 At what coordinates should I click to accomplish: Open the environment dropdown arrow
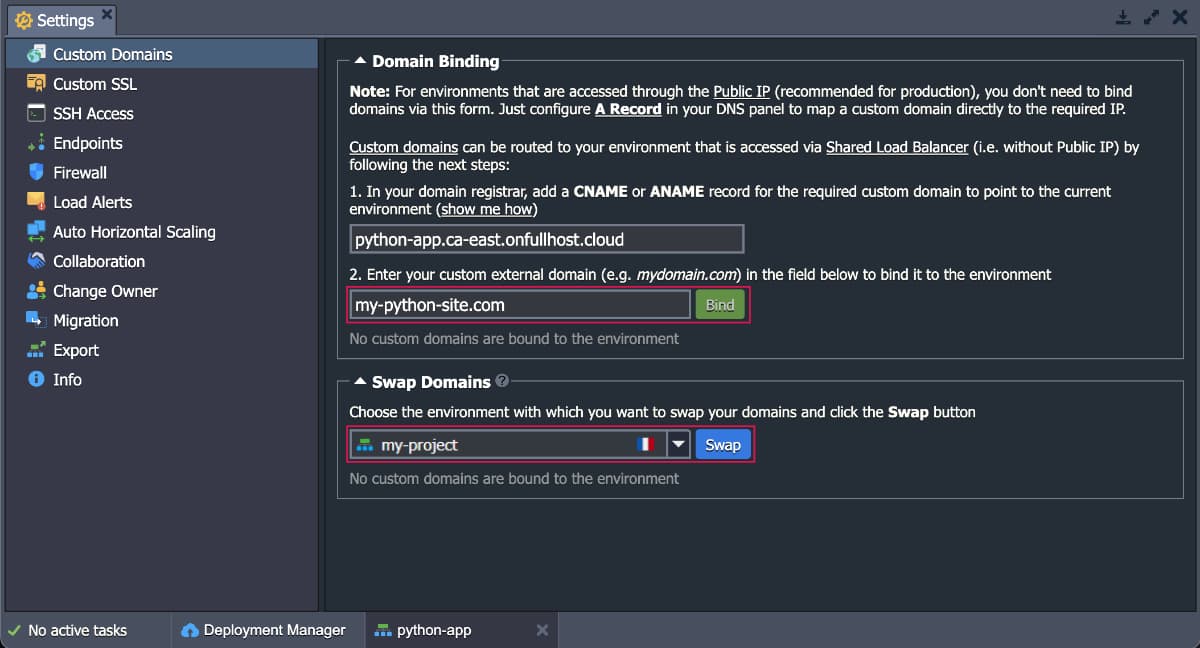(x=679, y=445)
